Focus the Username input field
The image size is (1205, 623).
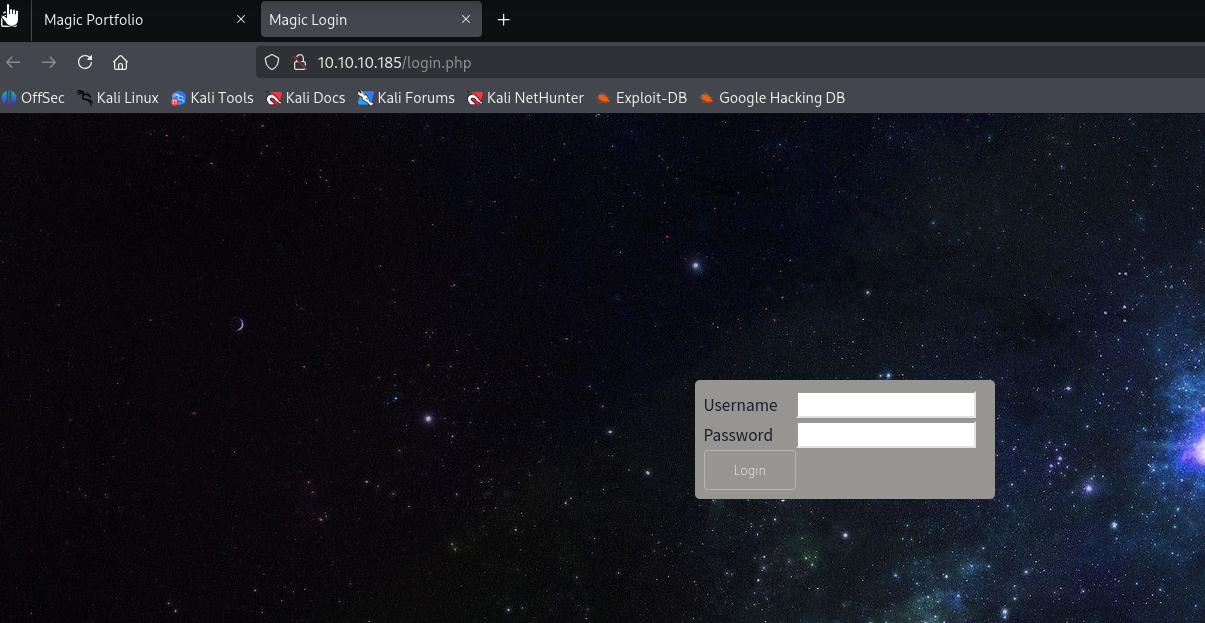tap(886, 405)
